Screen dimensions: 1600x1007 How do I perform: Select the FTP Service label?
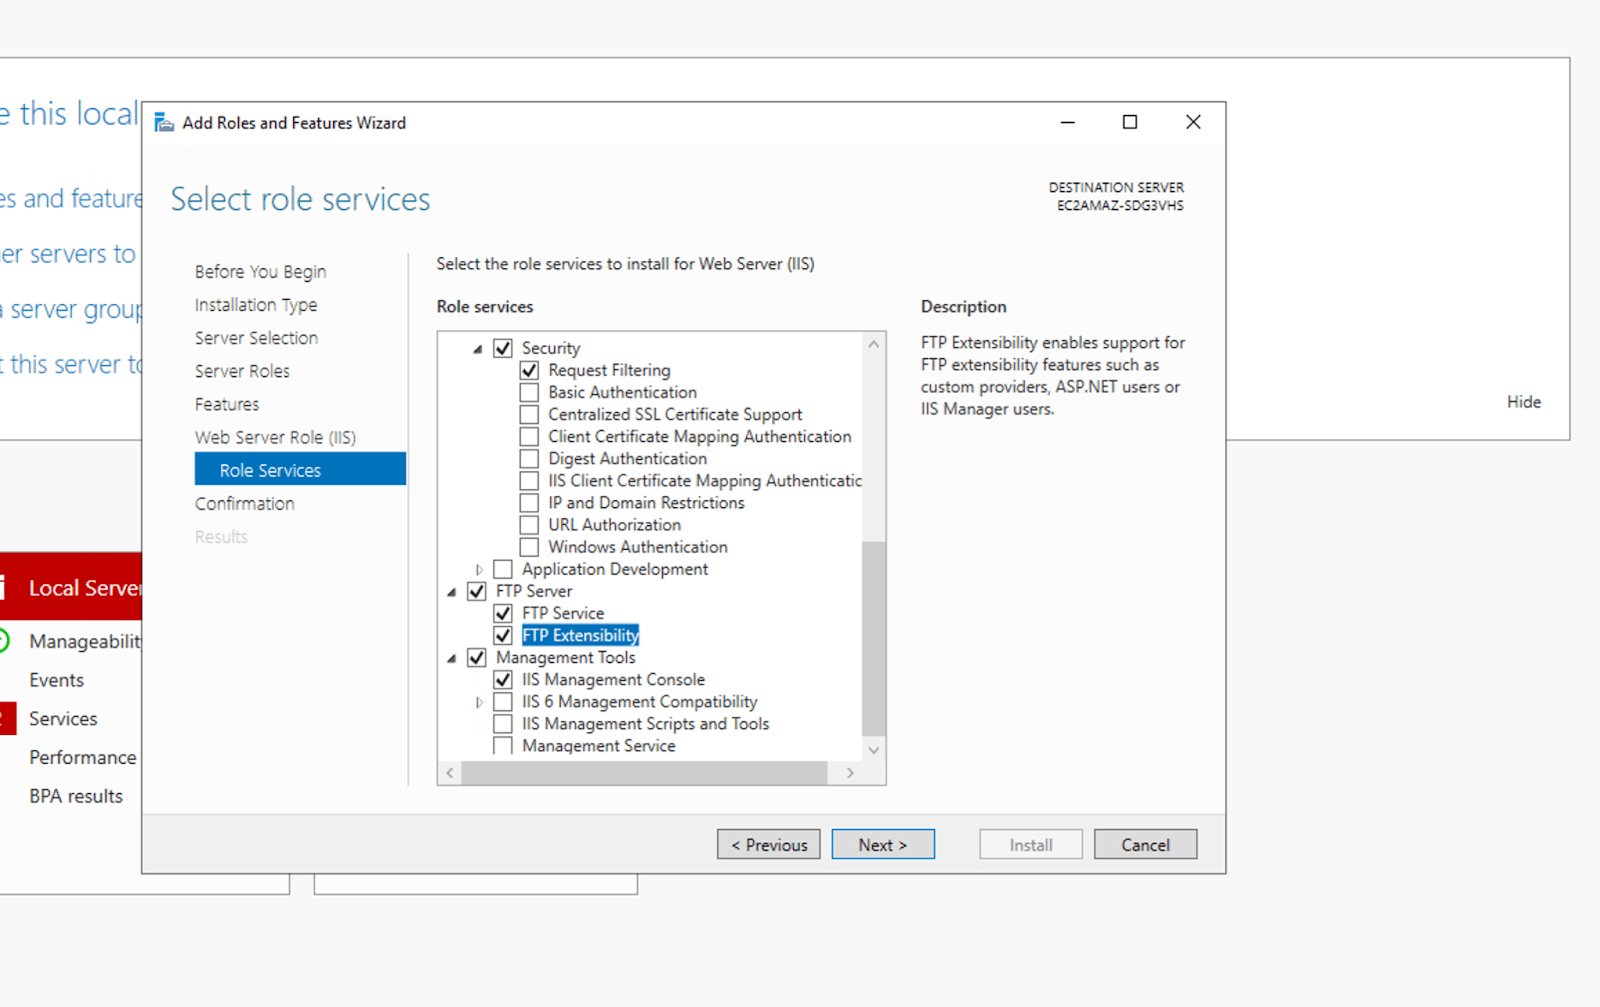click(563, 613)
